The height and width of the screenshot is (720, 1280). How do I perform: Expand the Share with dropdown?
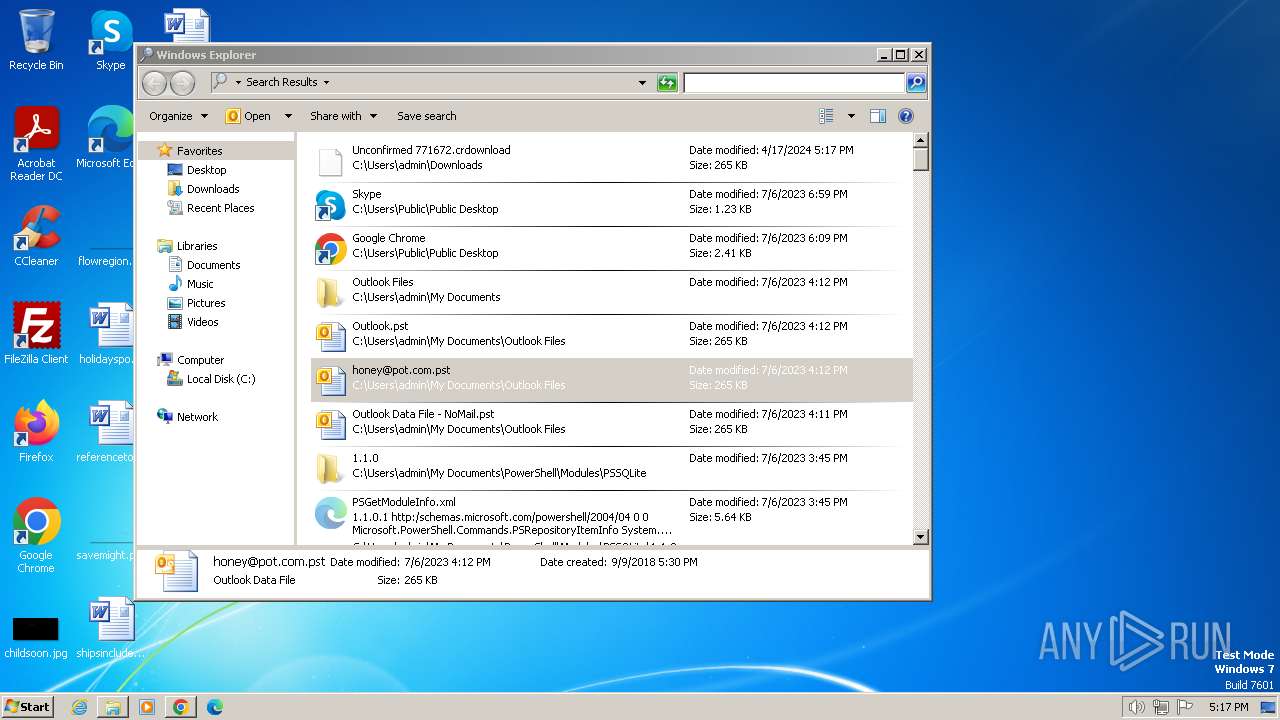(x=343, y=116)
